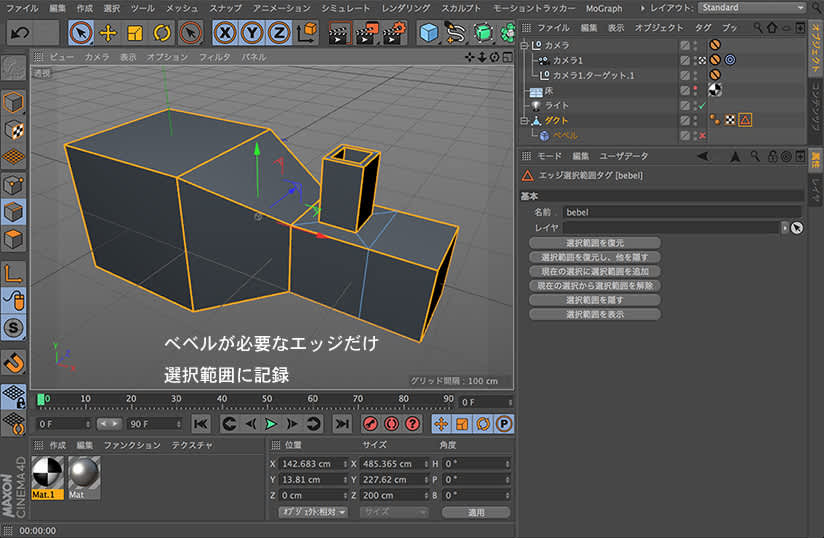Collapse the カメラ tree node
Viewport: 824px width, 538px height.
tap(525, 46)
